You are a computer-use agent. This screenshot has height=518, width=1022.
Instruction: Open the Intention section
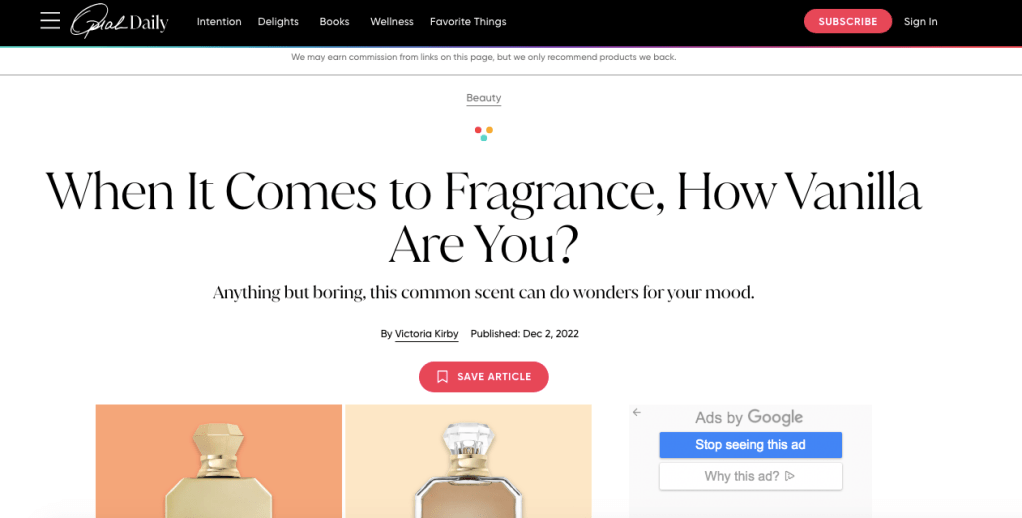(219, 21)
